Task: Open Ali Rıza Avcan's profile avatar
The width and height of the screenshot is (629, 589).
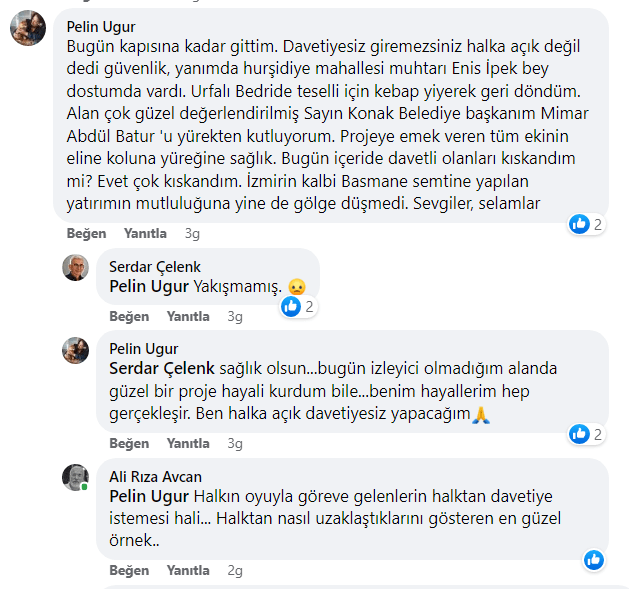Action: [76, 476]
